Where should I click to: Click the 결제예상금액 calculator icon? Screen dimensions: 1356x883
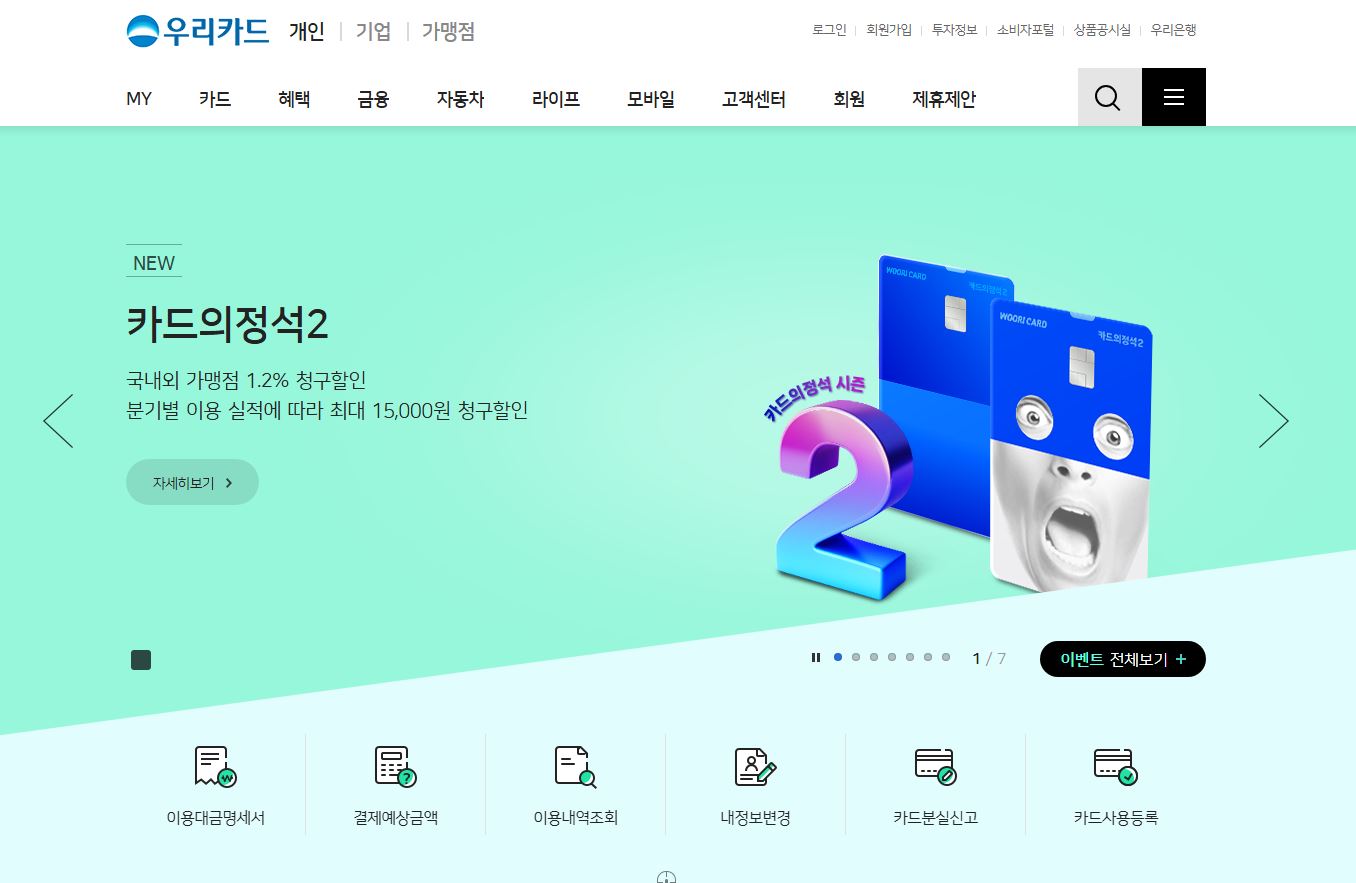coord(395,767)
